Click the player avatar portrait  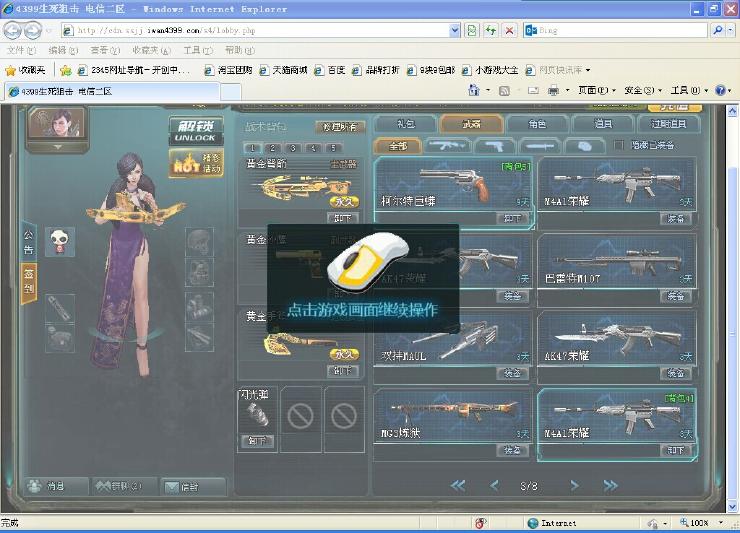pyautogui.click(x=57, y=123)
